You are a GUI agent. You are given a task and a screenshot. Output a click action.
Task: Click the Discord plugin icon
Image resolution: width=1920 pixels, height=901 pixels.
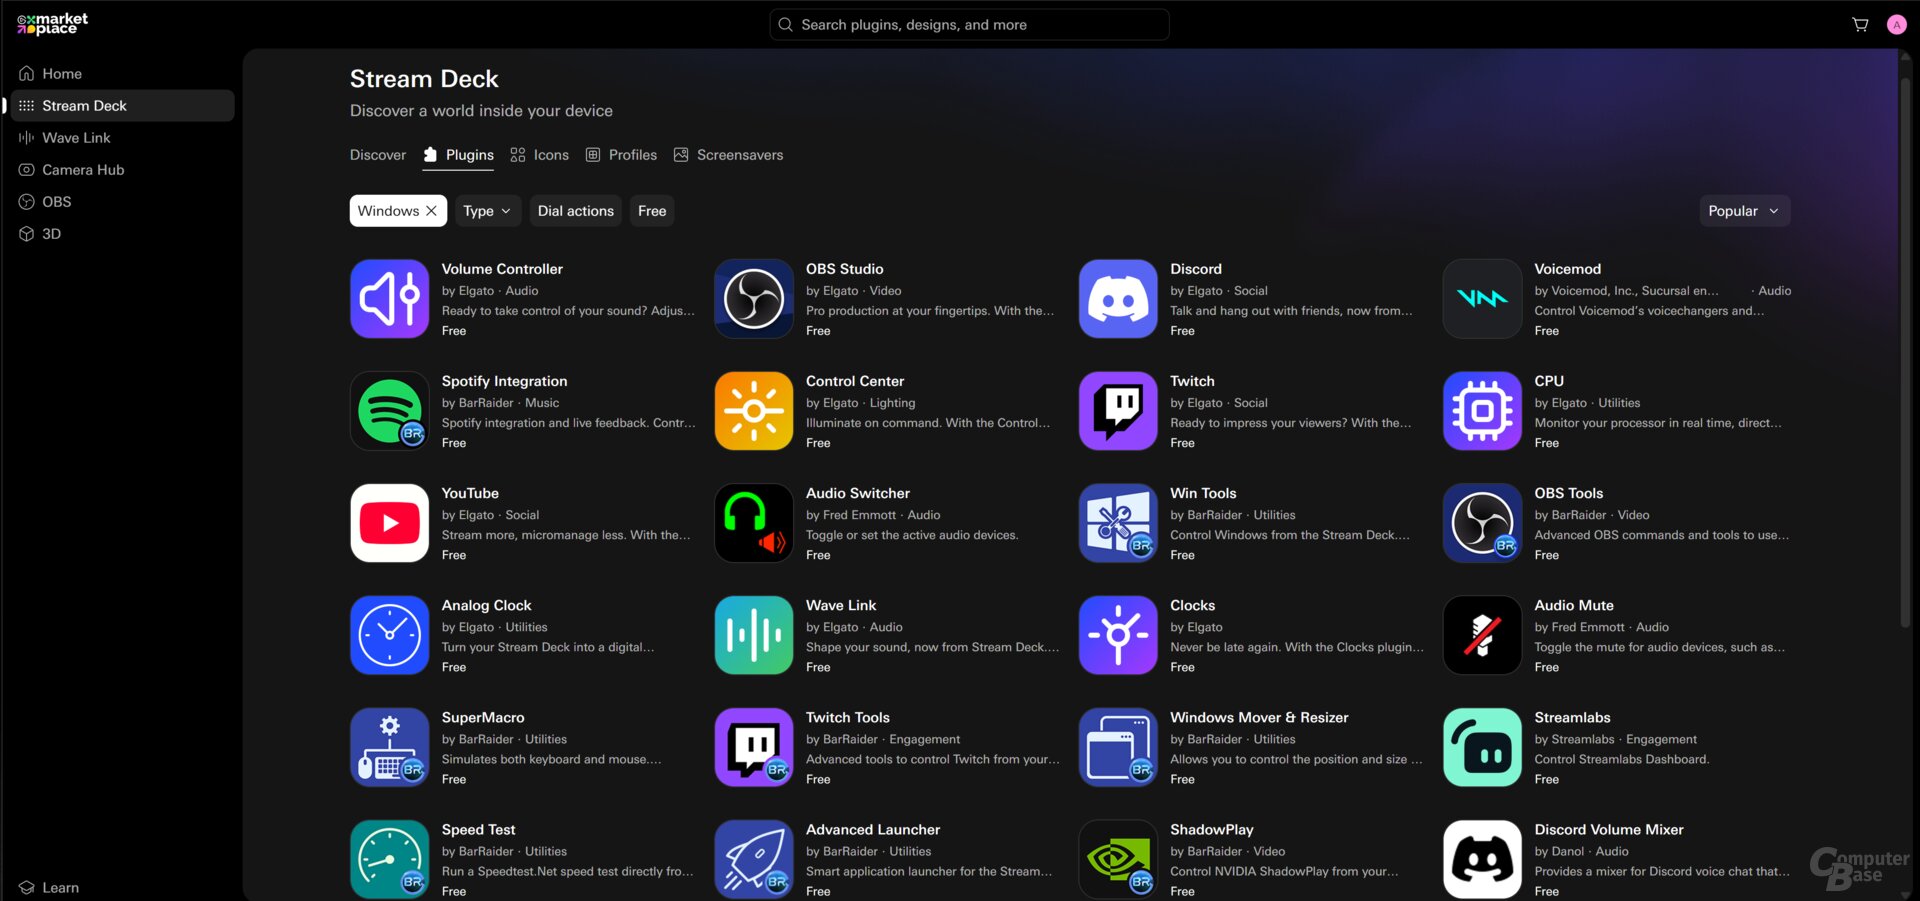(x=1117, y=298)
